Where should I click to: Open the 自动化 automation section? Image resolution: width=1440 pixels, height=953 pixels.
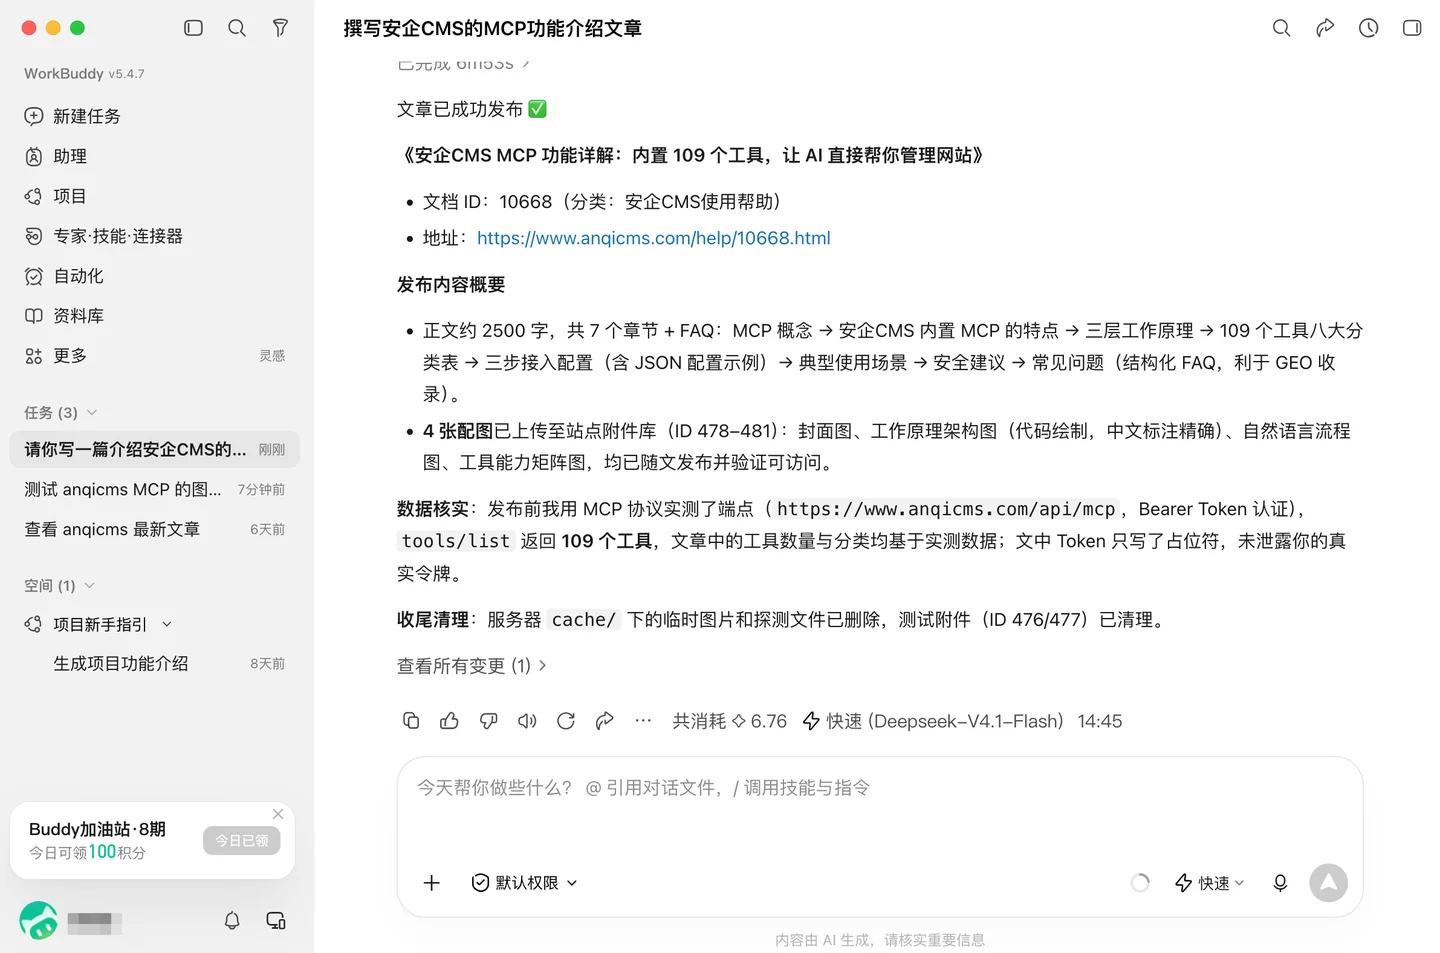pos(155,276)
